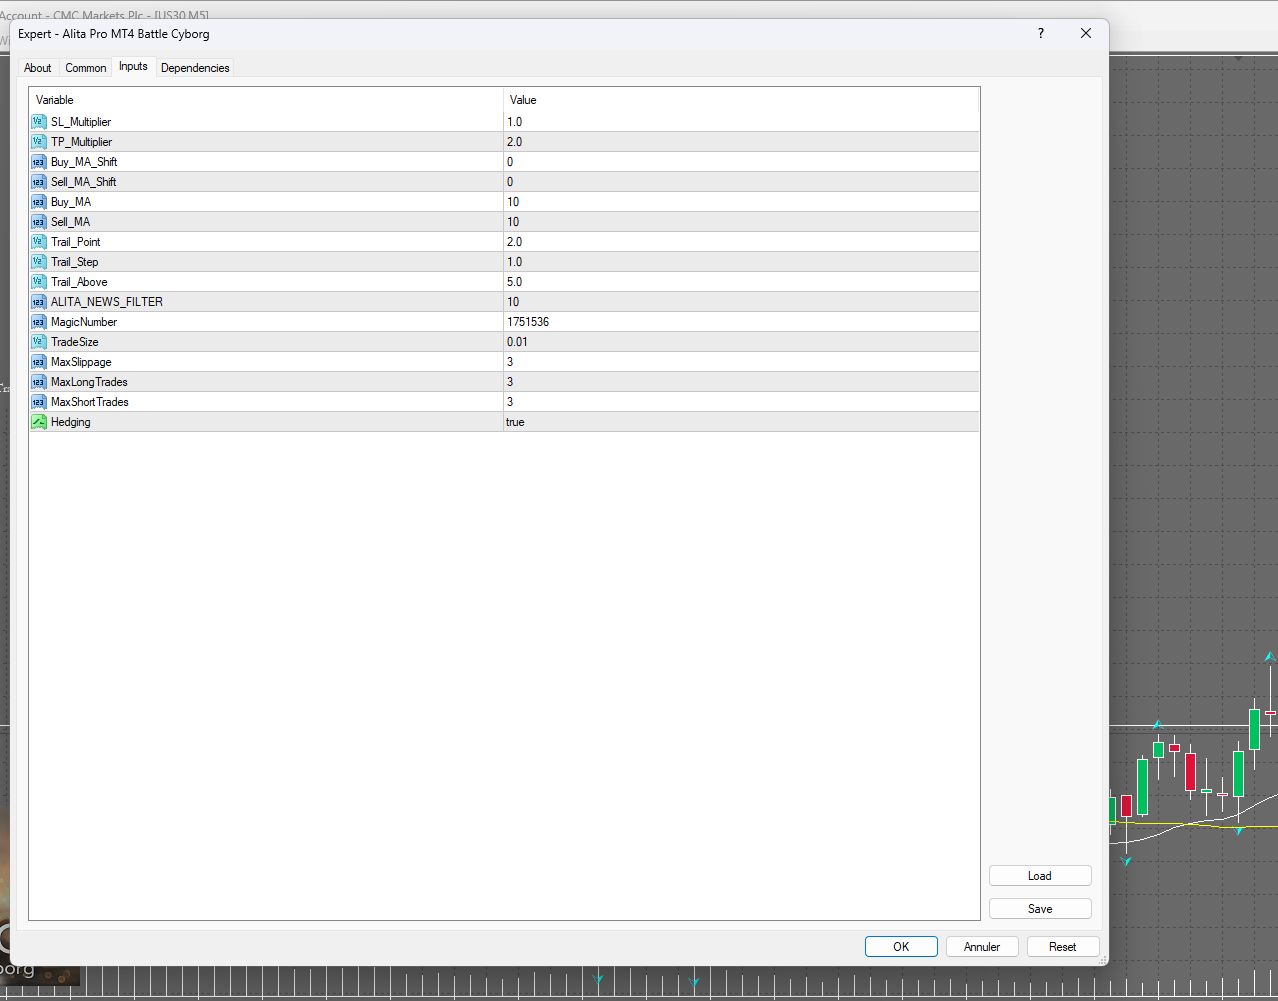Open the About tab
The width and height of the screenshot is (1278, 1001).
point(38,68)
